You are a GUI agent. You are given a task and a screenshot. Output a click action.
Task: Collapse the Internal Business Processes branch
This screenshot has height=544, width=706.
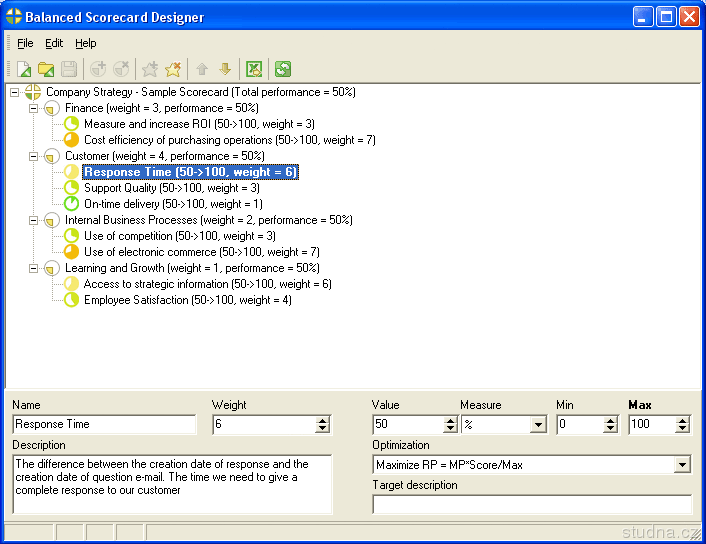pos(33,220)
